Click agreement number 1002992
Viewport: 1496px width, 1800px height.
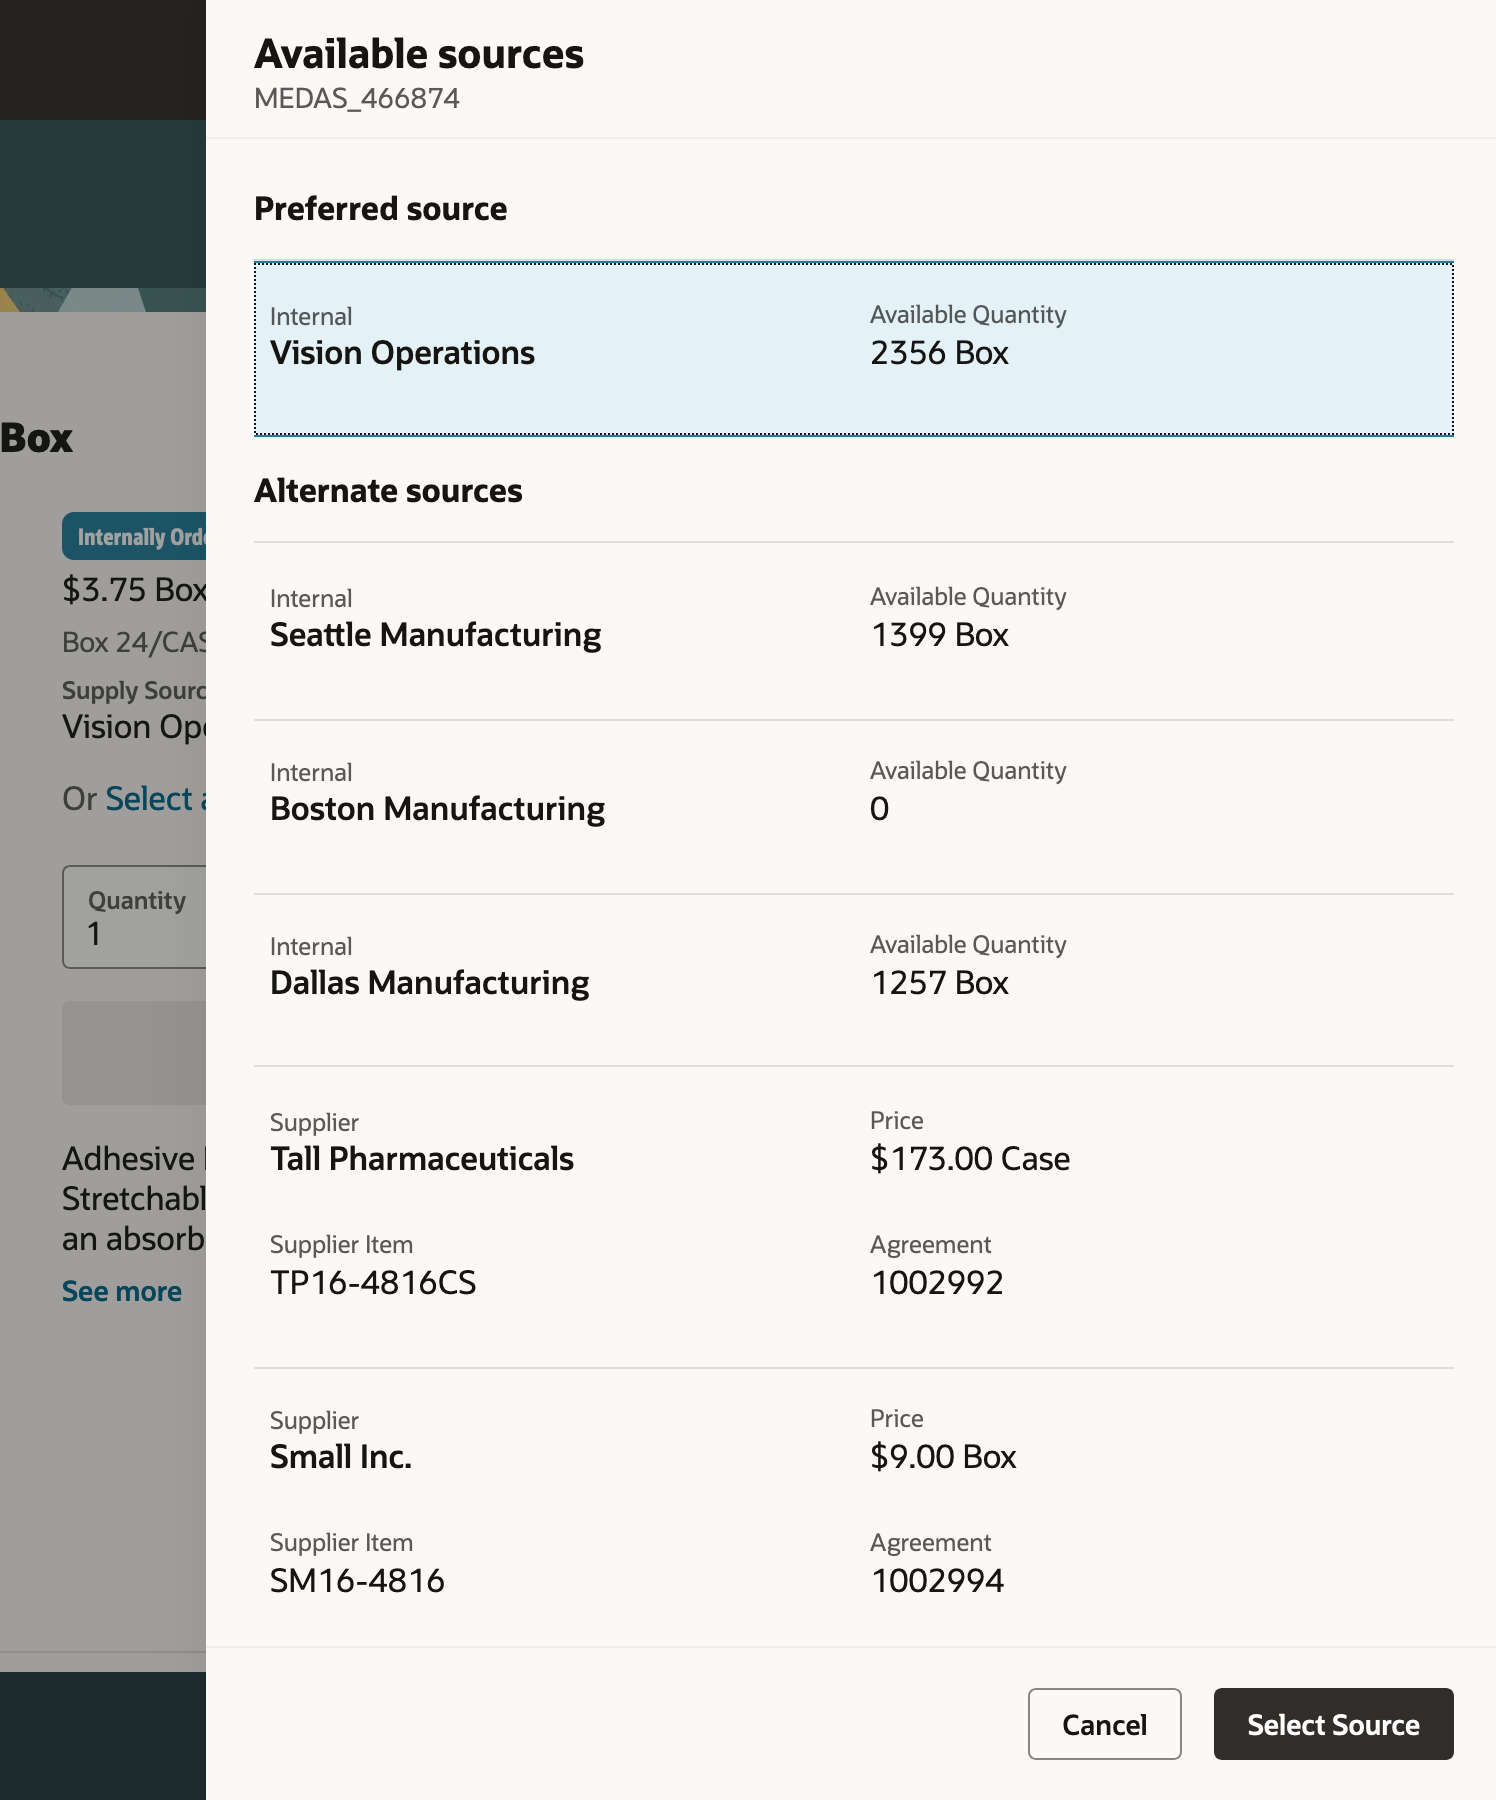click(937, 1283)
